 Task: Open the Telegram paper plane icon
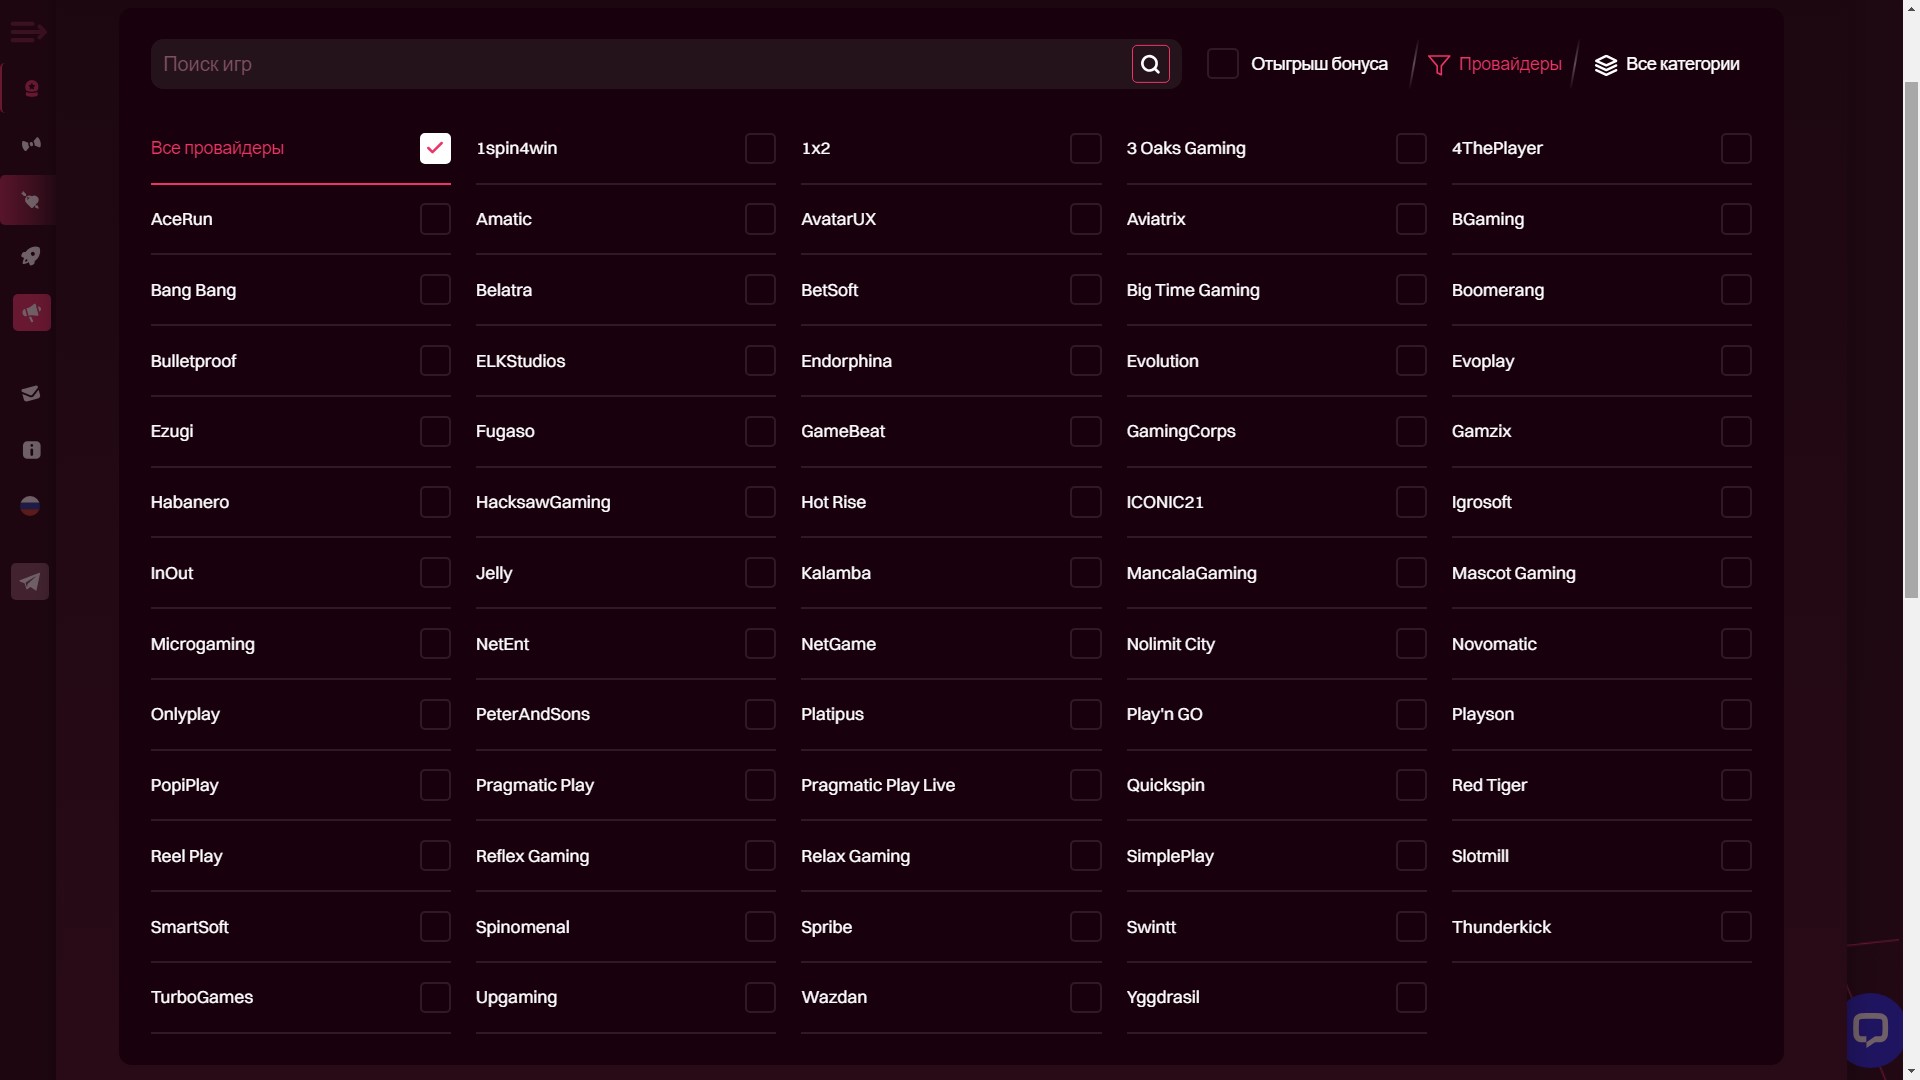tap(30, 582)
